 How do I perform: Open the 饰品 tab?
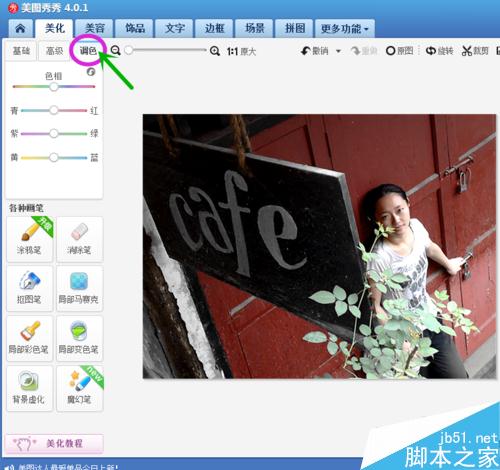click(x=135, y=28)
